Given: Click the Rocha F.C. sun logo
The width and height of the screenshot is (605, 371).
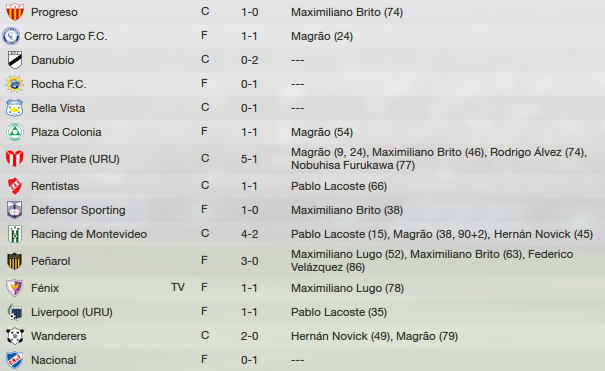Looking at the screenshot, I should [15, 84].
